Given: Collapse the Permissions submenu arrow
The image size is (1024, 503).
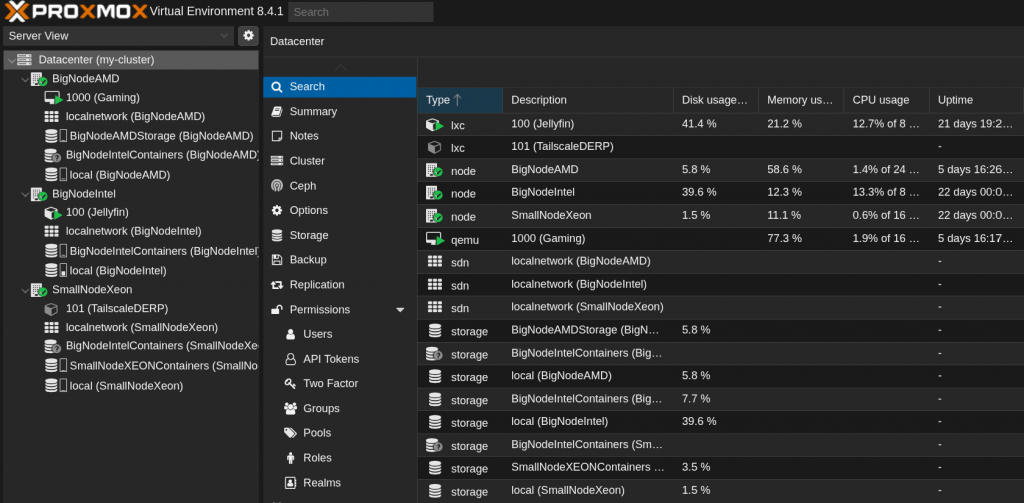Looking at the screenshot, I should pyautogui.click(x=400, y=310).
